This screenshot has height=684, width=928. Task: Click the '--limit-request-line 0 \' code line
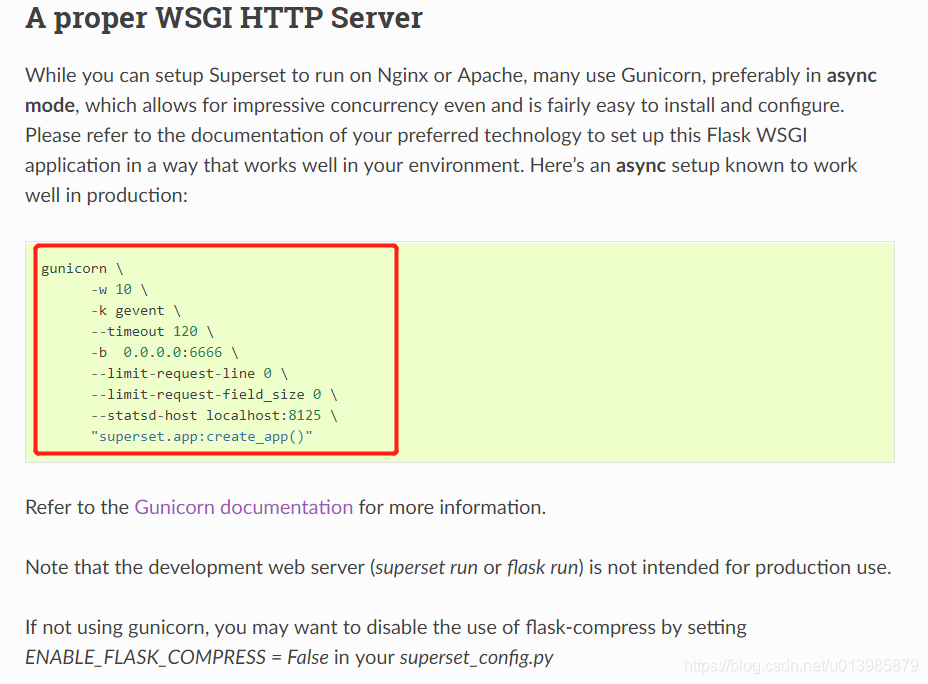tap(189, 373)
